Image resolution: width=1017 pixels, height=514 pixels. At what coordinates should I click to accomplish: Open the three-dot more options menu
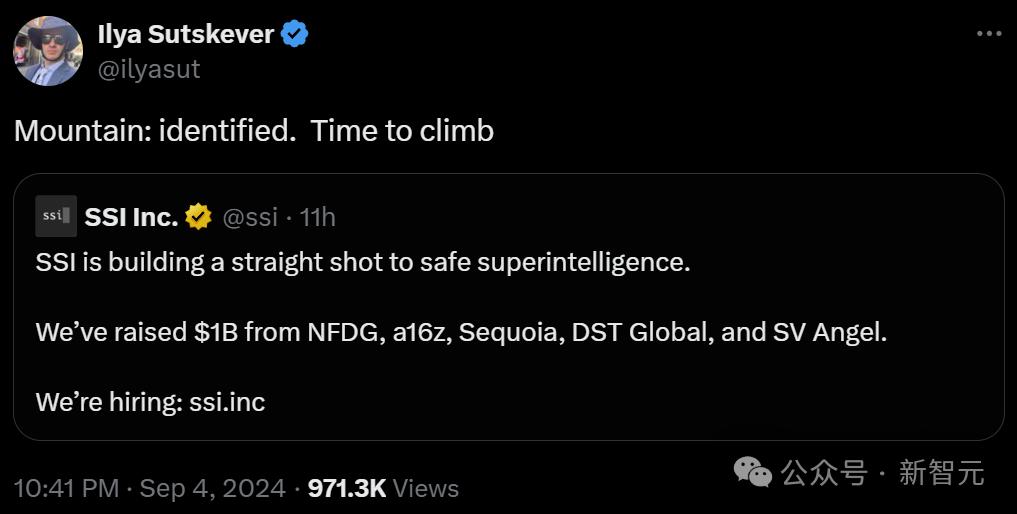pyautogui.click(x=988, y=34)
